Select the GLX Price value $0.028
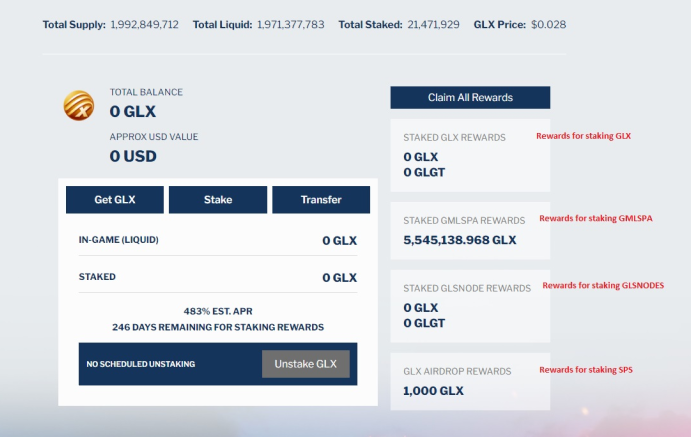This screenshot has width=691, height=437. [549, 25]
